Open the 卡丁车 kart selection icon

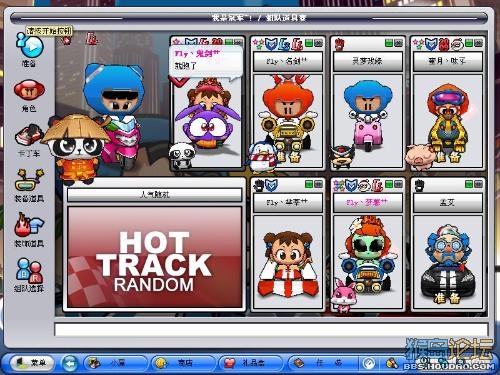[29, 136]
